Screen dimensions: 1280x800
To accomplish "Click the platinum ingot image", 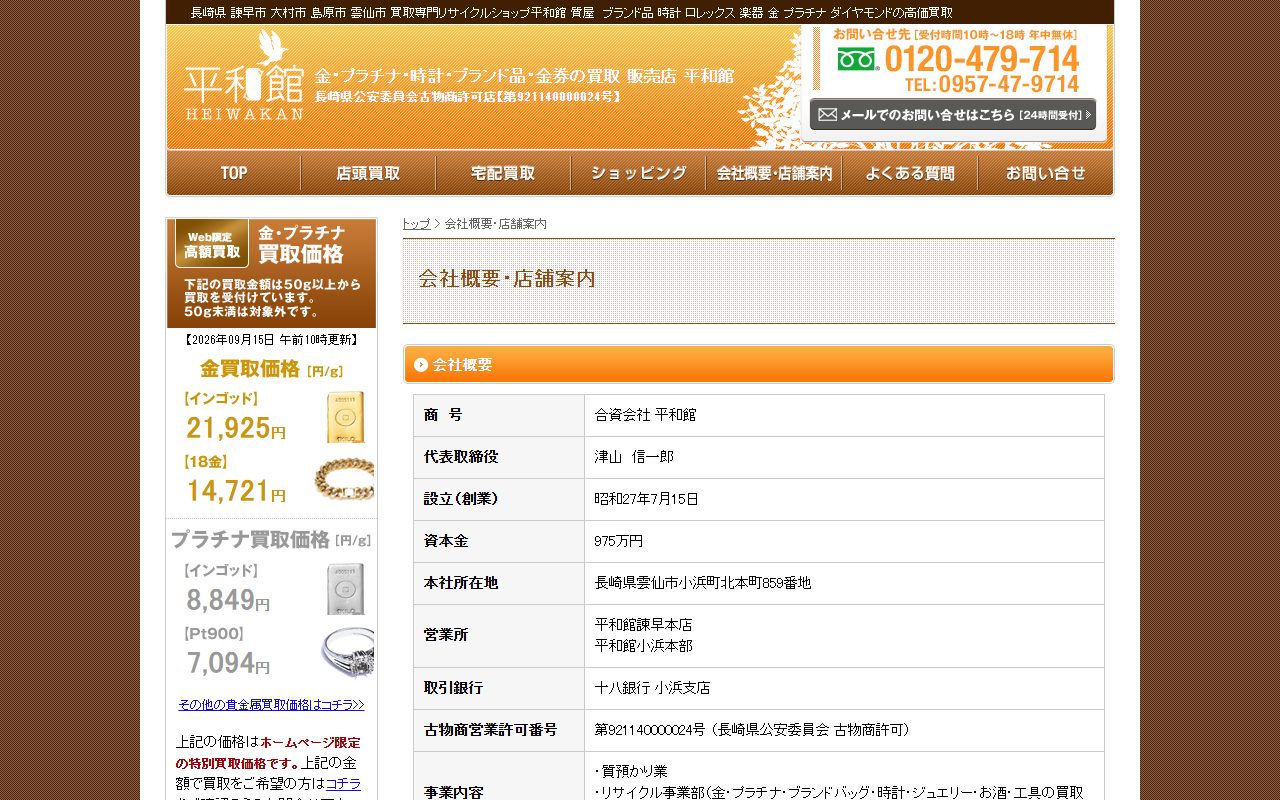I will (345, 590).
